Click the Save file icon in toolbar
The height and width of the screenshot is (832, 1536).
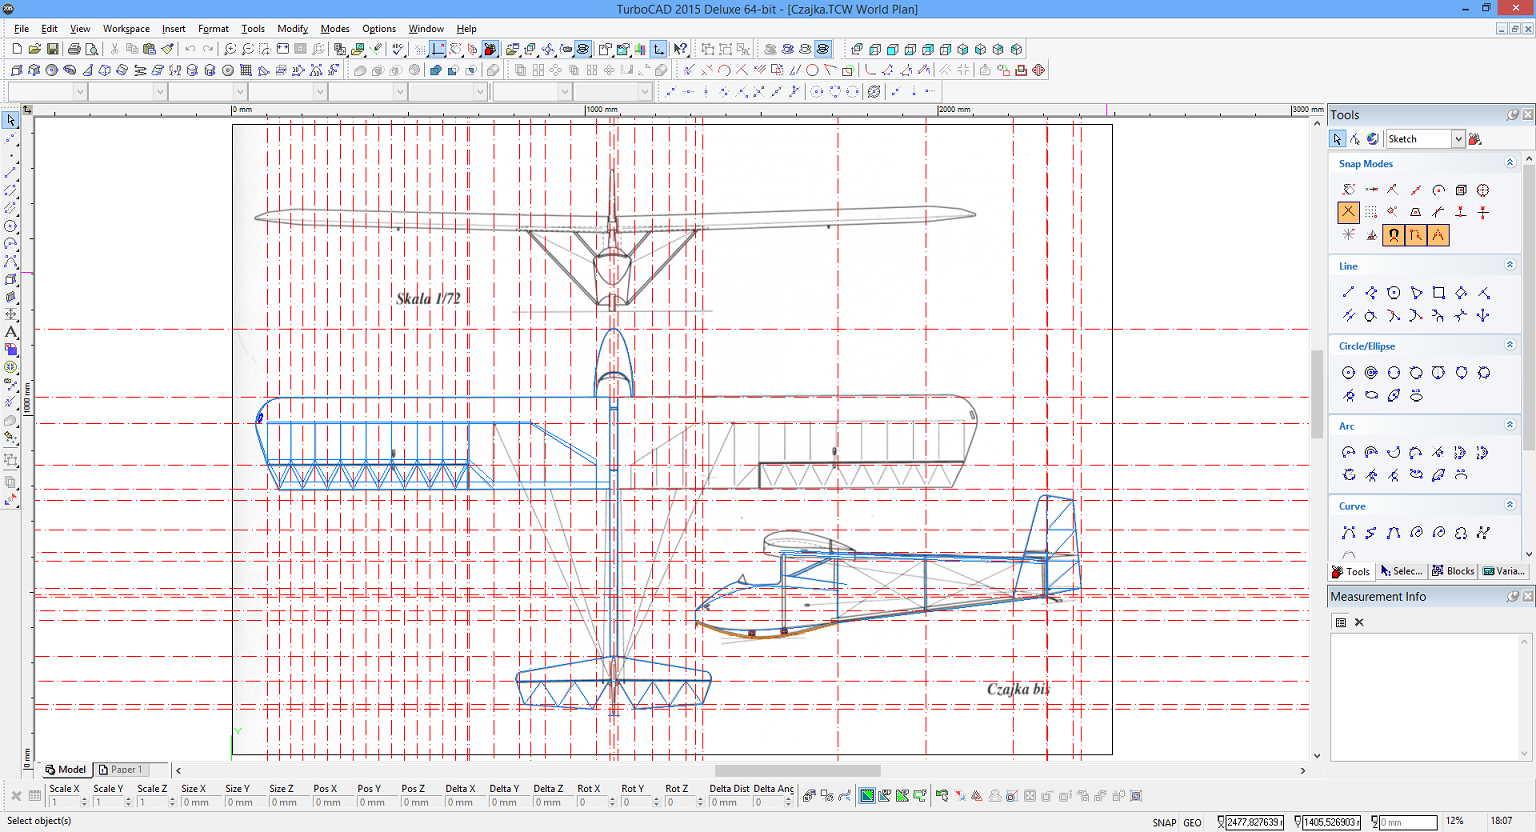[52, 49]
